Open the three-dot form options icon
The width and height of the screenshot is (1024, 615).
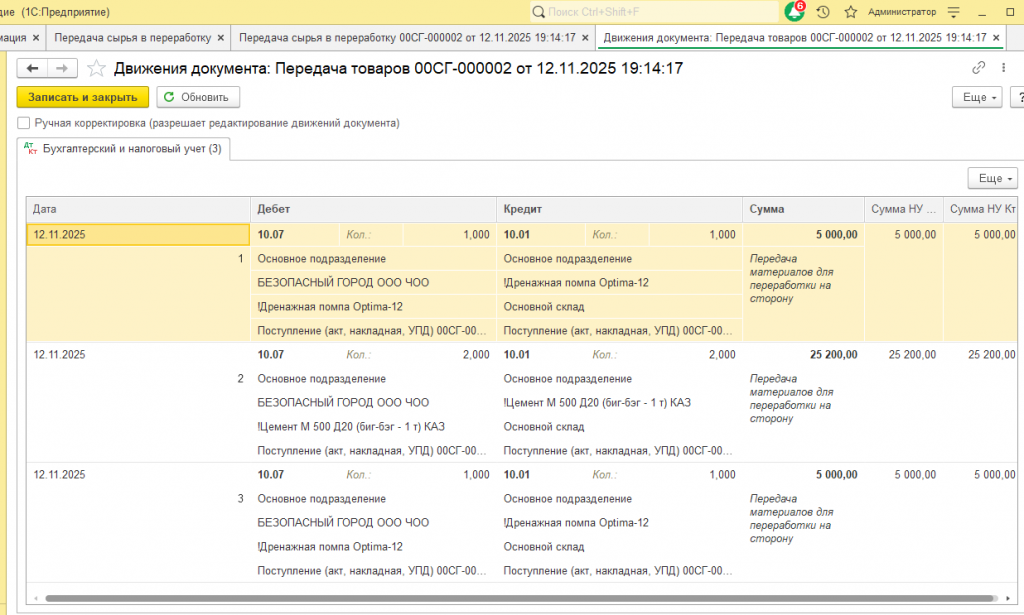[x=1003, y=67]
